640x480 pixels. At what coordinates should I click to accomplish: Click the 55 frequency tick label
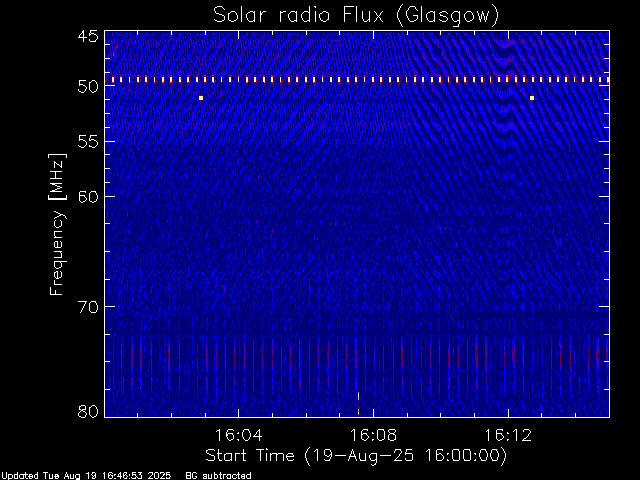[88, 142]
